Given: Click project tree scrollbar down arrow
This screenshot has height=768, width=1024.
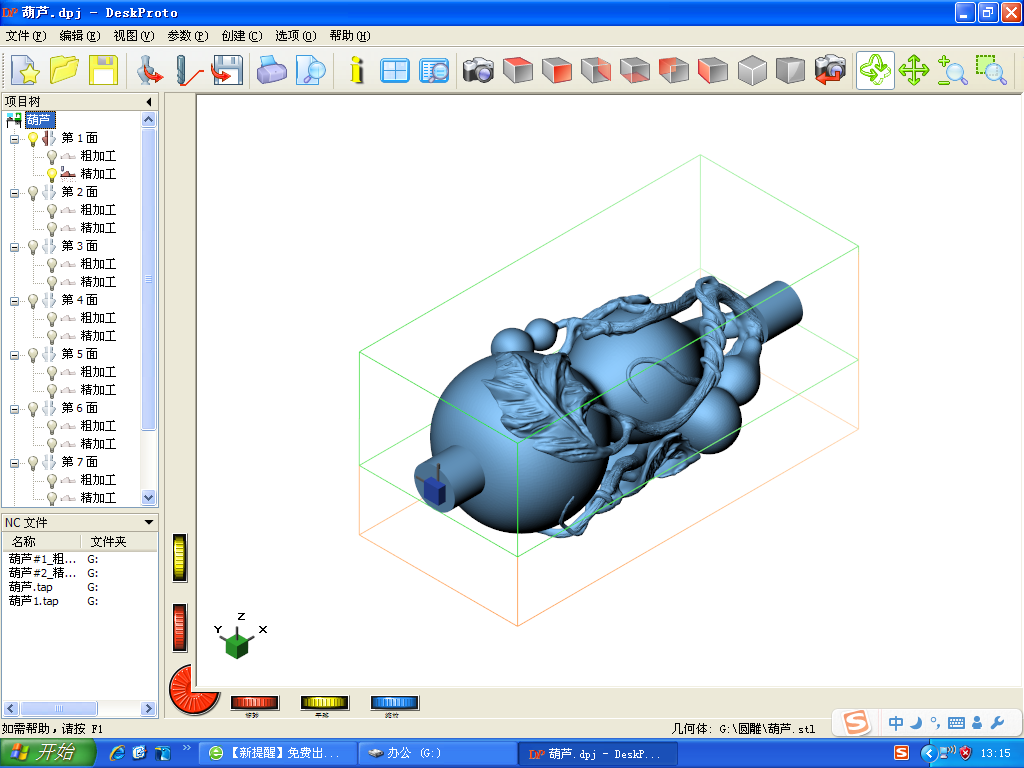Looking at the screenshot, I should click(148, 498).
